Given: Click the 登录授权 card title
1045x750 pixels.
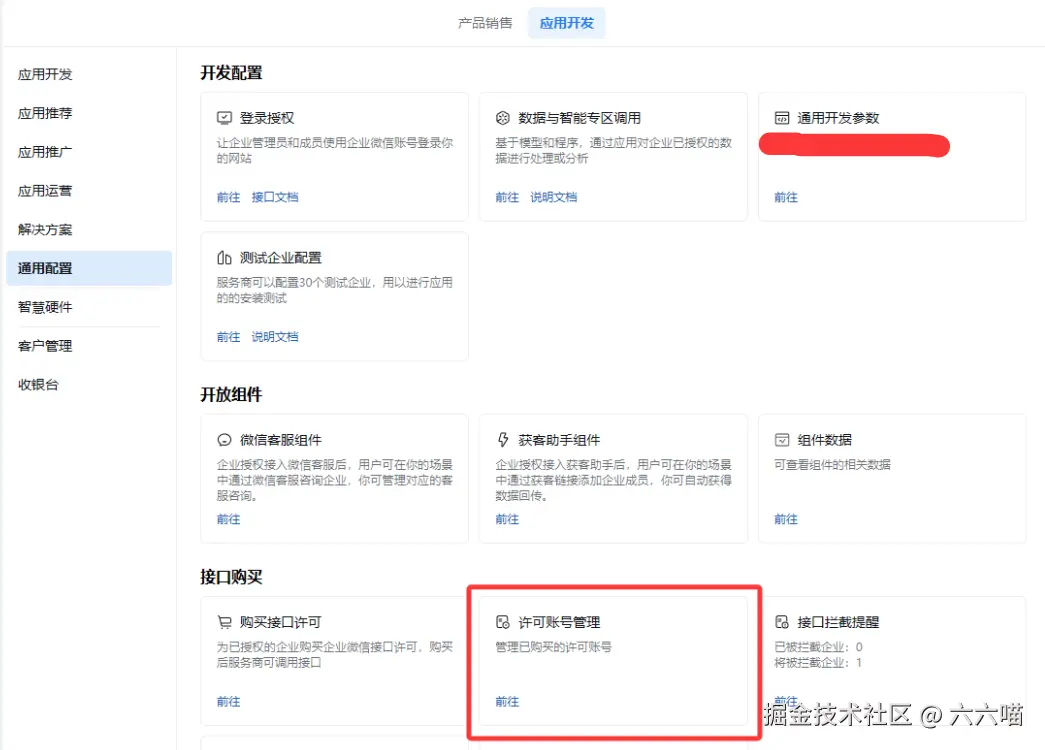Looking at the screenshot, I should point(267,118).
